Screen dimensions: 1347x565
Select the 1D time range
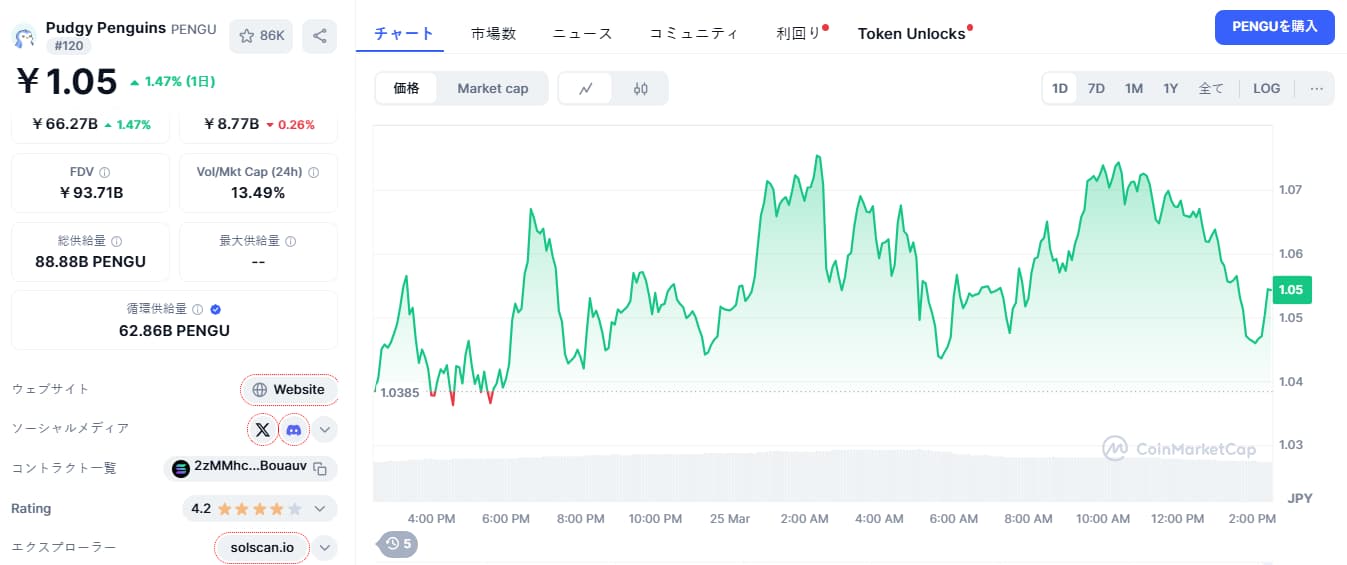pyautogui.click(x=1060, y=88)
